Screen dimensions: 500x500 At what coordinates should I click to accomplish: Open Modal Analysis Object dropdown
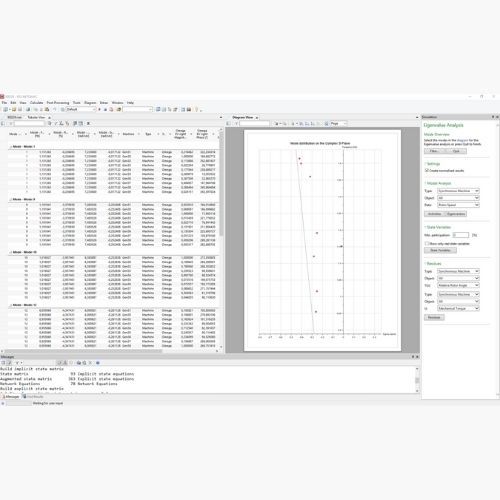pyautogui.click(x=458, y=198)
